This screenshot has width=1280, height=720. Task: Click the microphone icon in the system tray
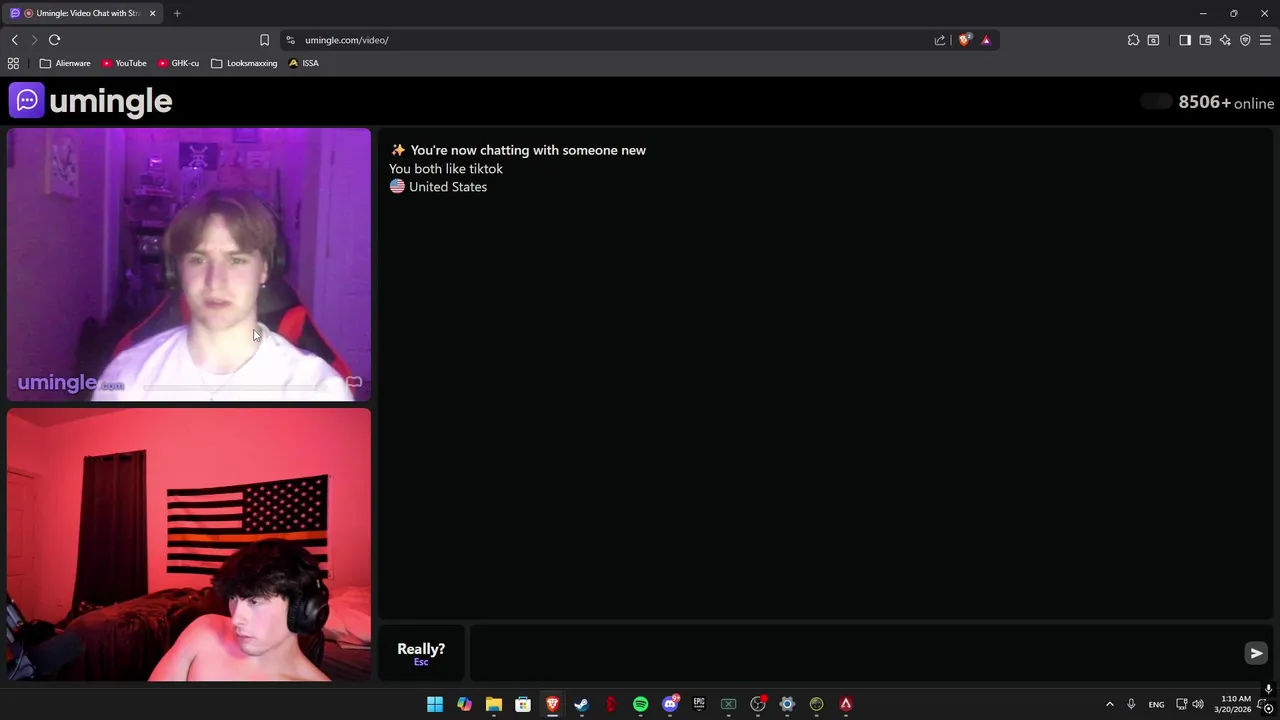[x=1131, y=704]
